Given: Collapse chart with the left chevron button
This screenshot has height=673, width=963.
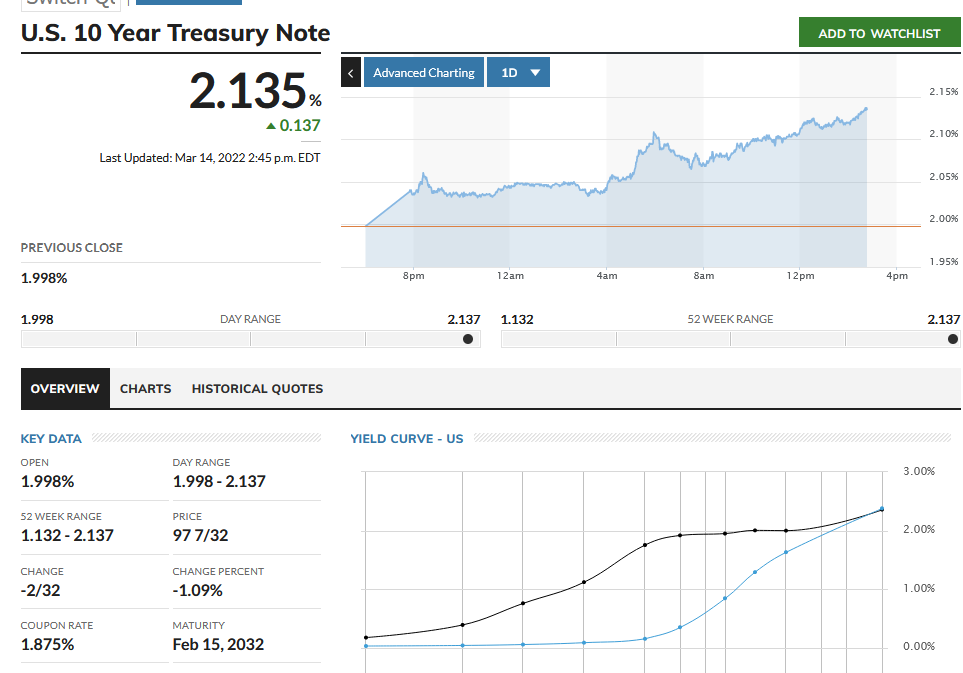Looking at the screenshot, I should point(351,72).
